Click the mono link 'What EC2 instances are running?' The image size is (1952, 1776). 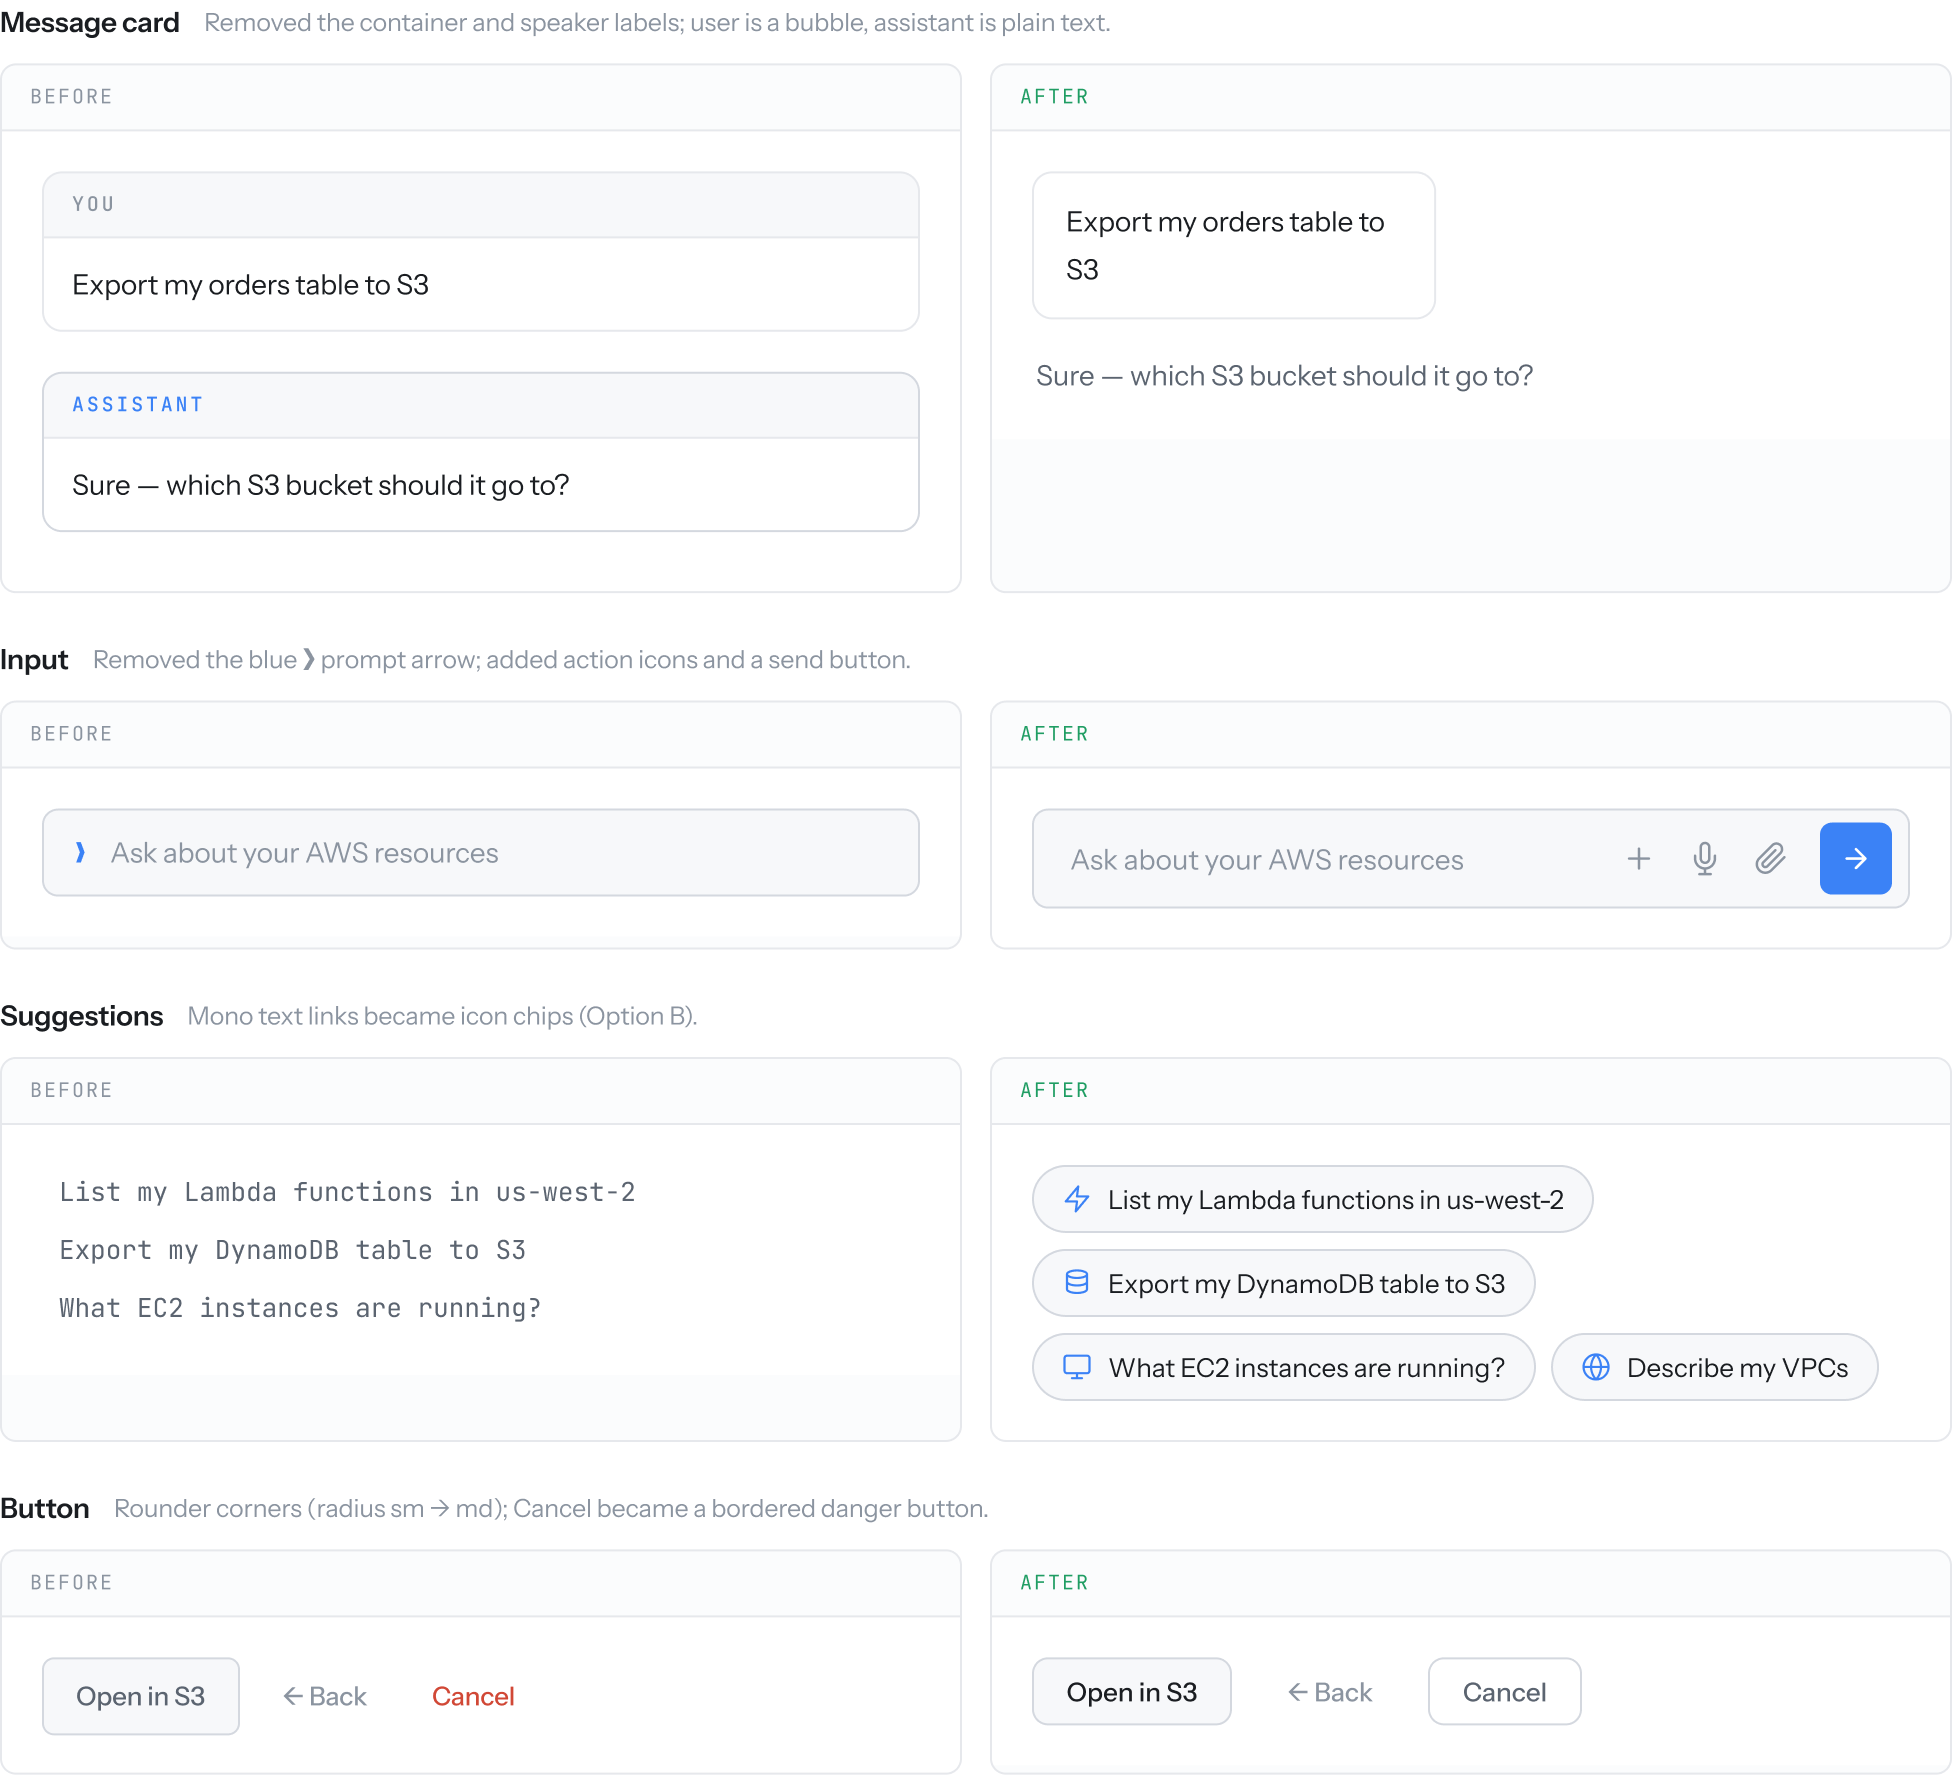(x=300, y=1308)
